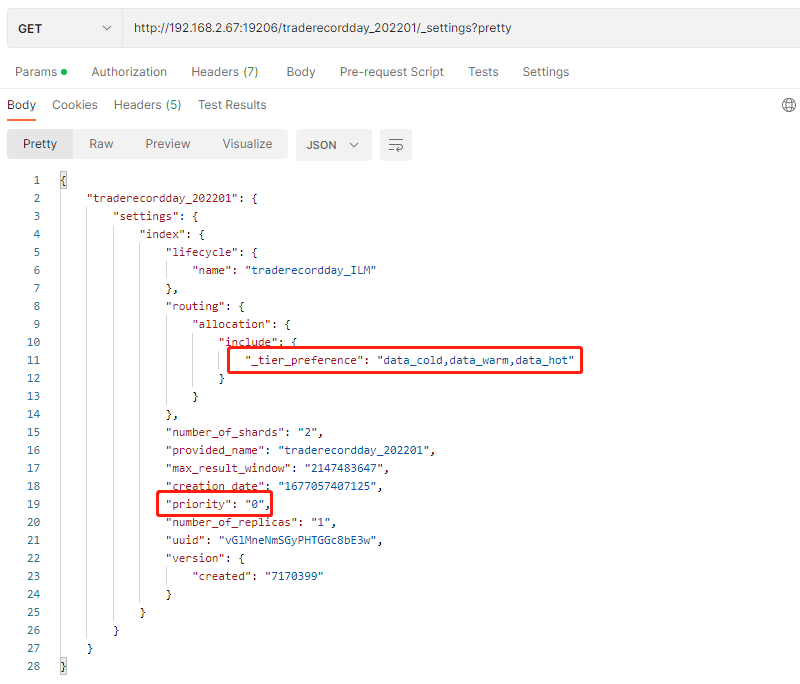Open the request Settings tab
The height and width of the screenshot is (684, 800).
tap(545, 72)
